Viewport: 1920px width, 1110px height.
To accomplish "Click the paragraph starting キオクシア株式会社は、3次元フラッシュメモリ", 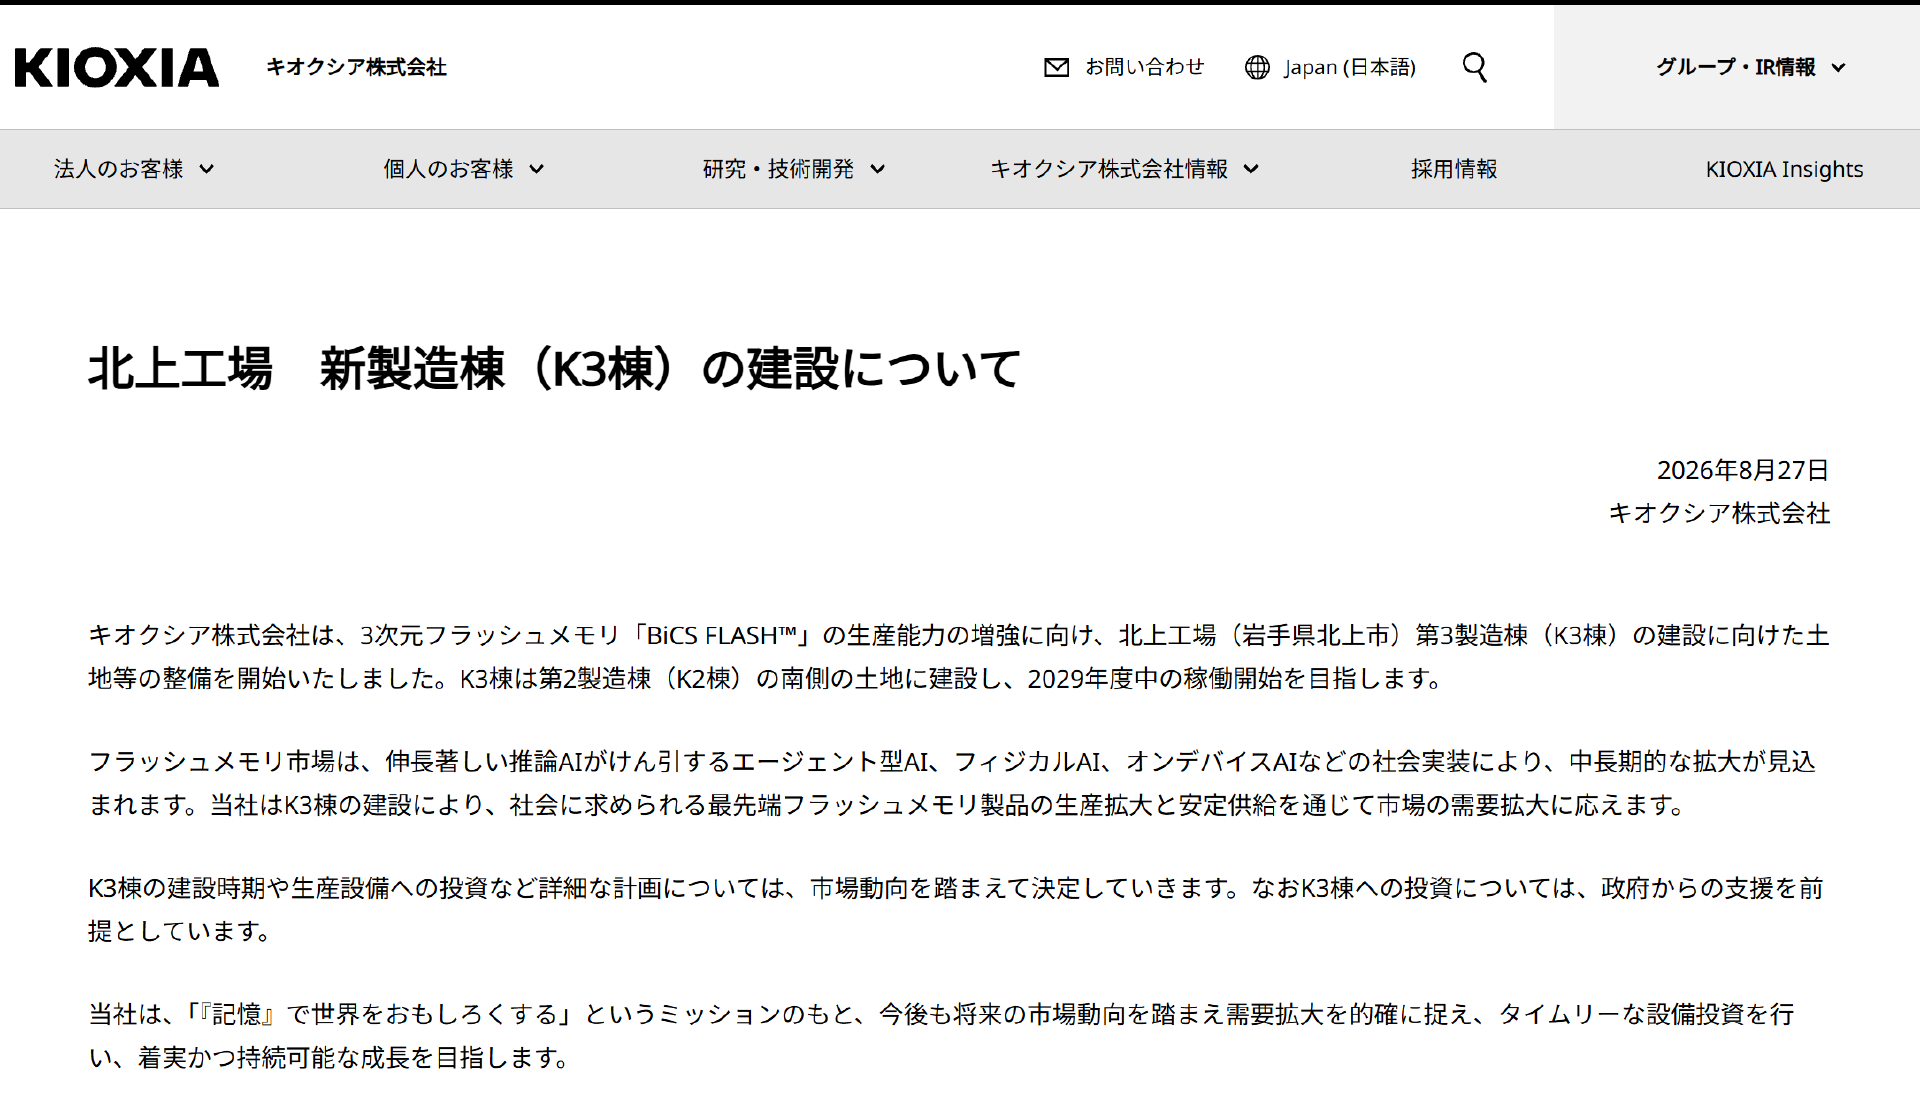I will tap(959, 657).
